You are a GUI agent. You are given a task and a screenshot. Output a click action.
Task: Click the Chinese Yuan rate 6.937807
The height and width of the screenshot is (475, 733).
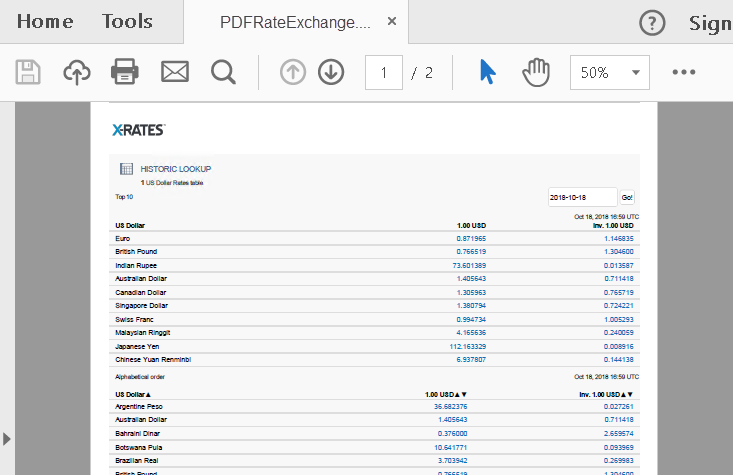pyautogui.click(x=471, y=360)
